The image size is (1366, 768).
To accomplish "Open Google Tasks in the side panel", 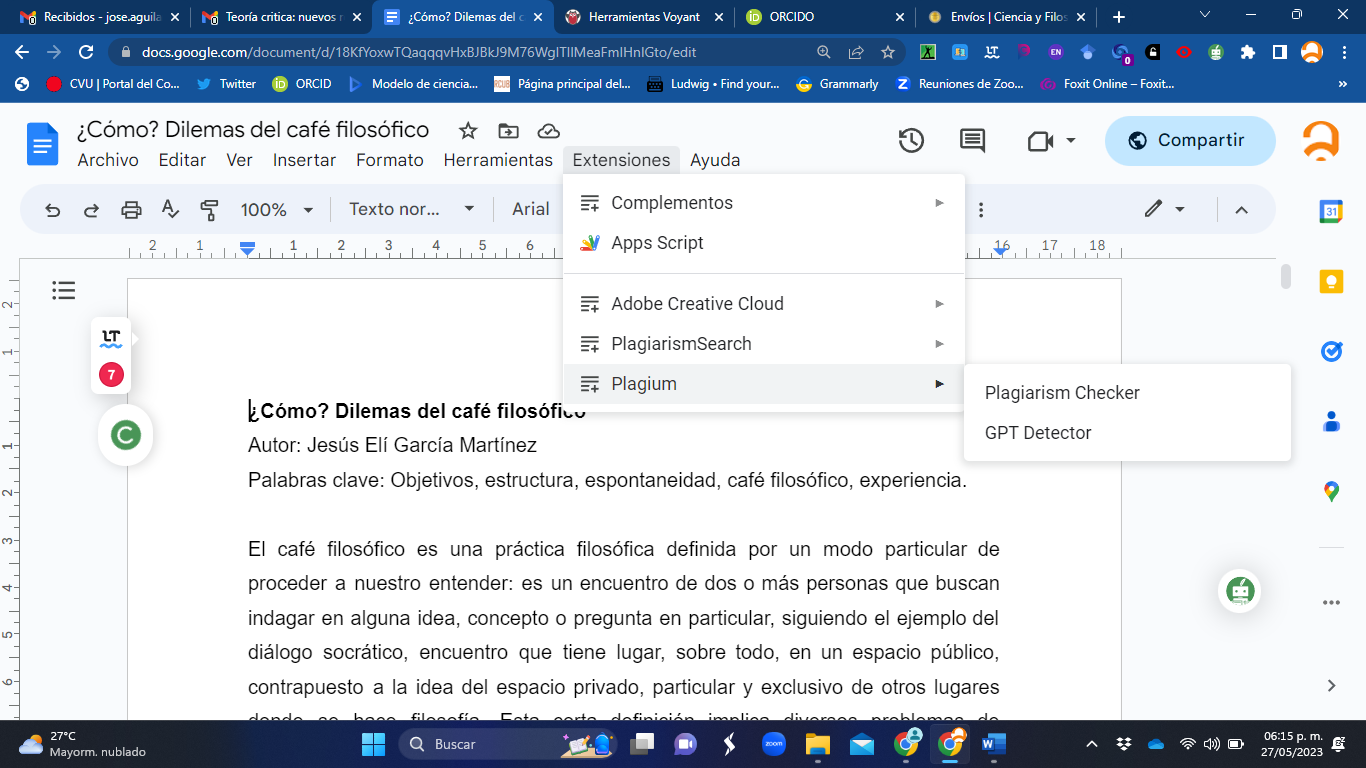I will click(1331, 351).
